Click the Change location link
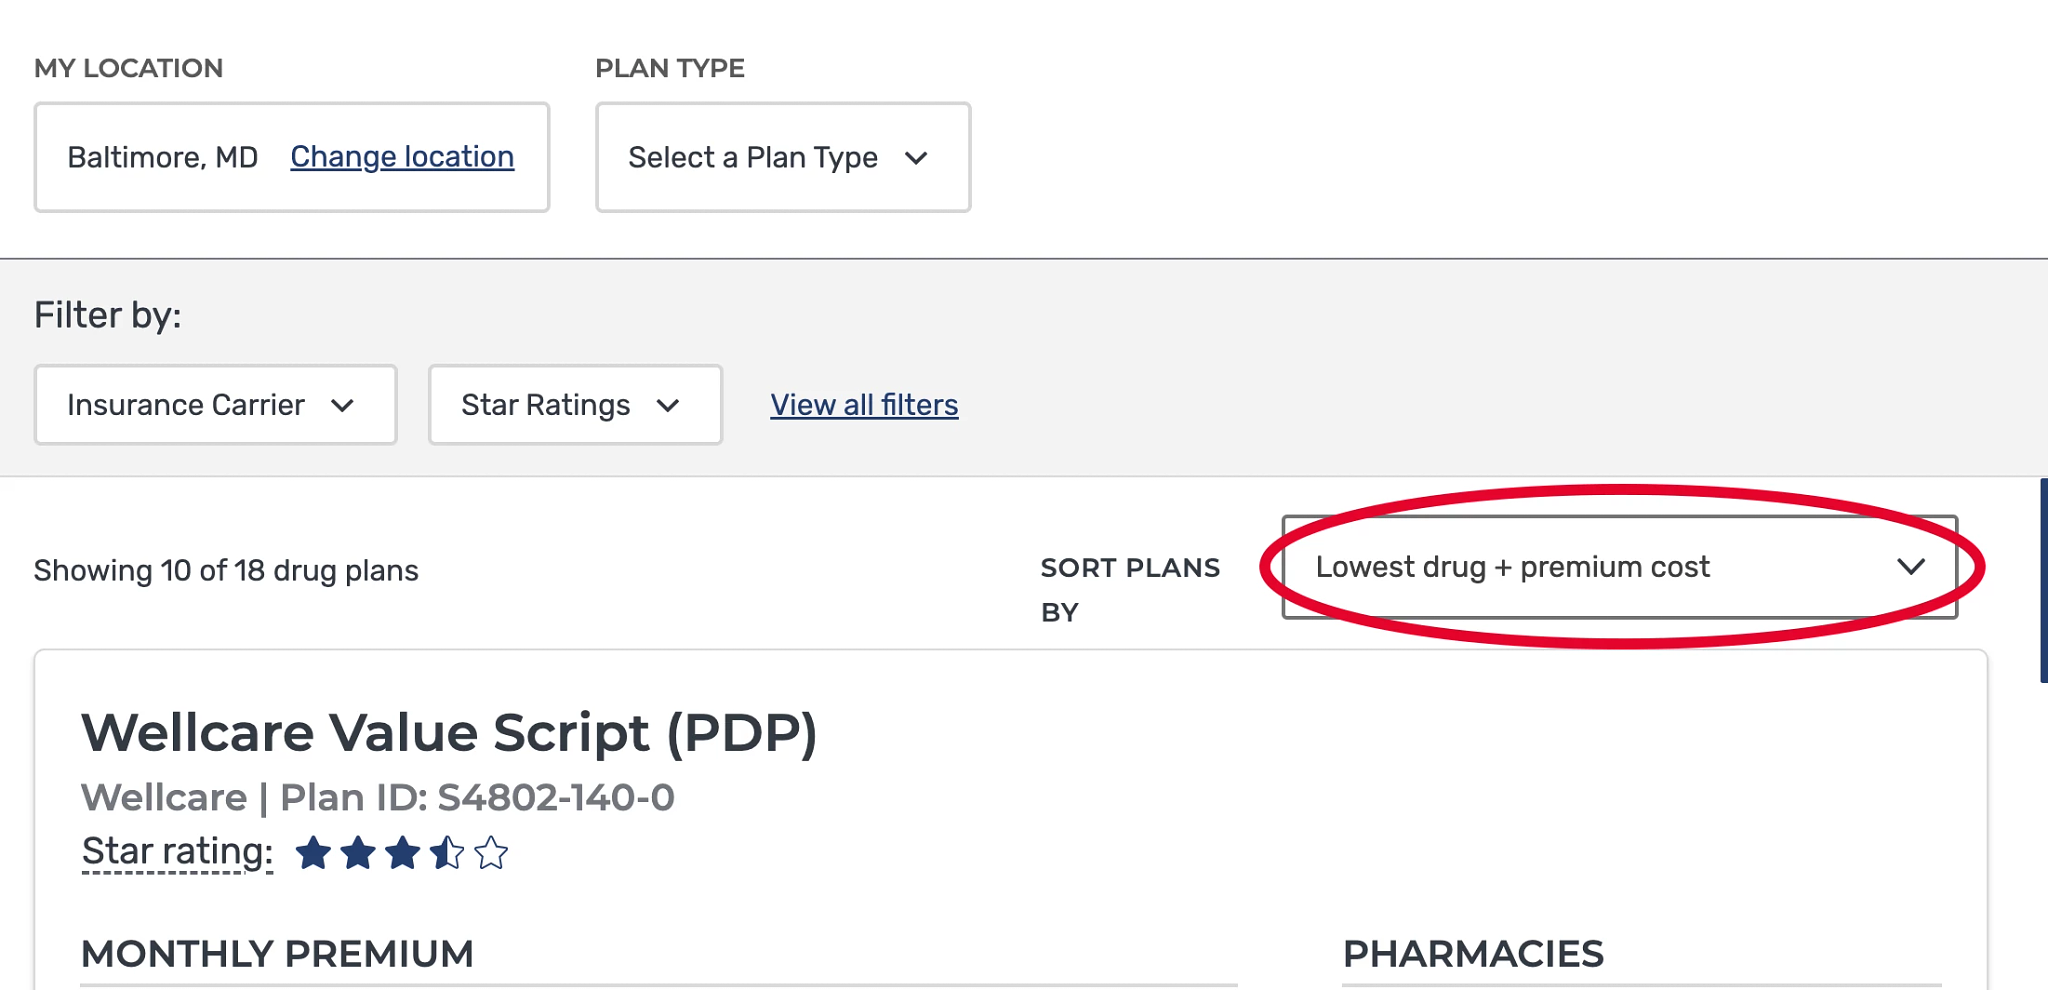 click(402, 157)
